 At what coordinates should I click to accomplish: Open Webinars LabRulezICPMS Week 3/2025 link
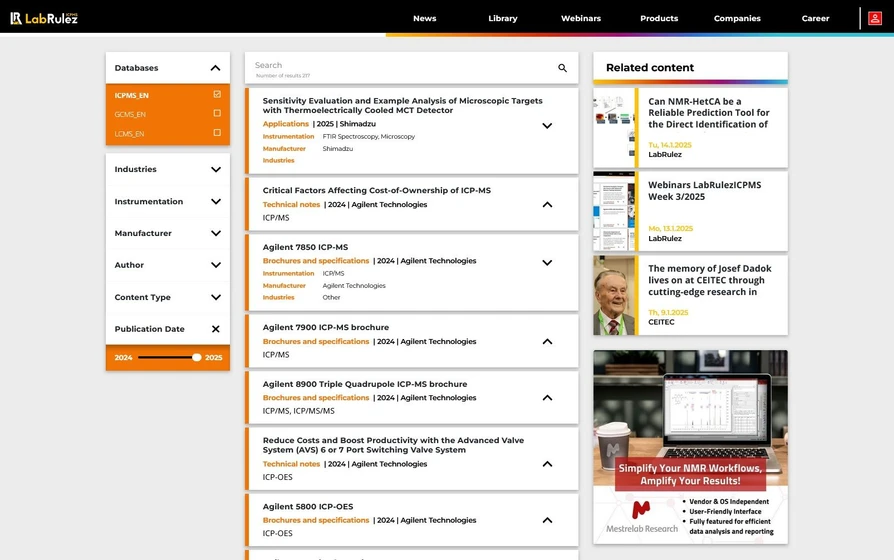click(705, 190)
